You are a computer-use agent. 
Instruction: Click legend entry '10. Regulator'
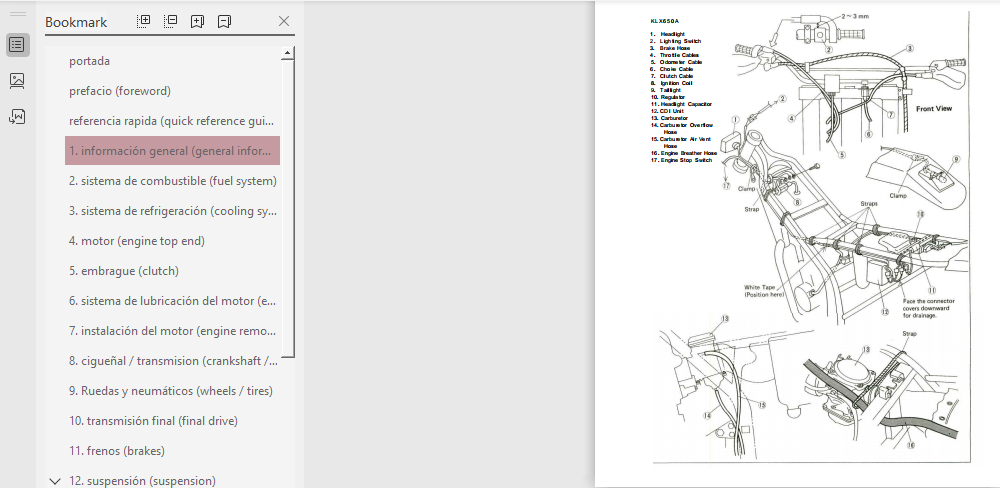[x=668, y=97]
